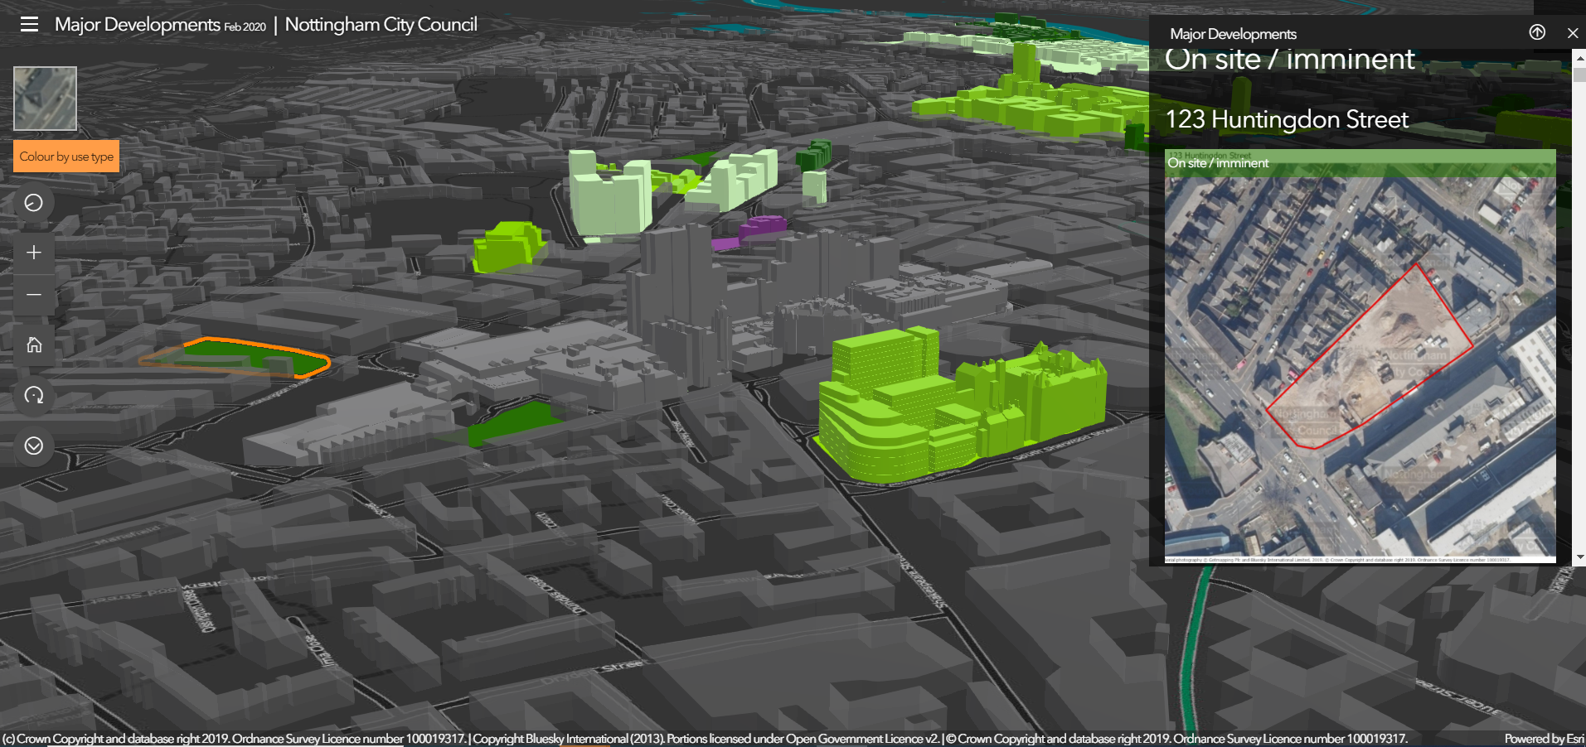
Task: Activate the rotate view tool
Action: tap(34, 396)
